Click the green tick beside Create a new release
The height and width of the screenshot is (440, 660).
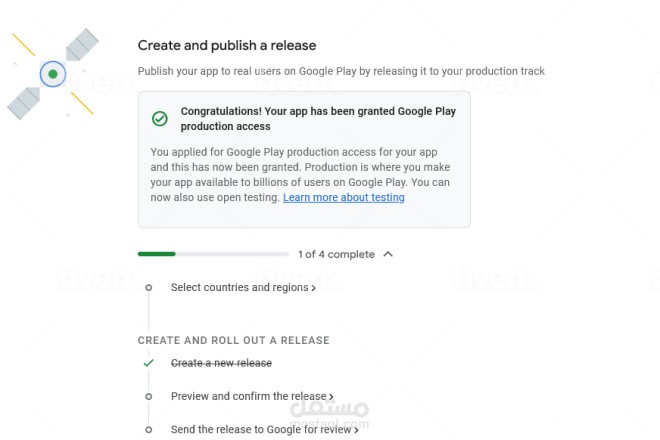(x=149, y=363)
